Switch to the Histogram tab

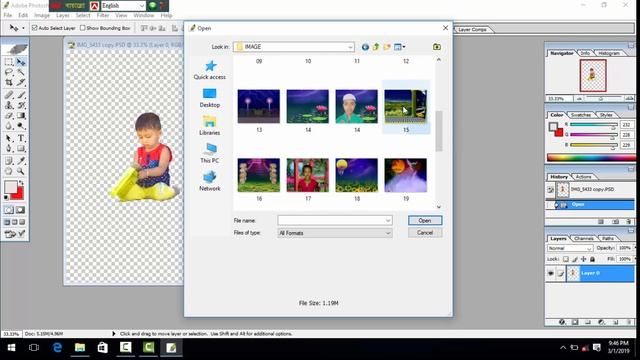pos(609,53)
